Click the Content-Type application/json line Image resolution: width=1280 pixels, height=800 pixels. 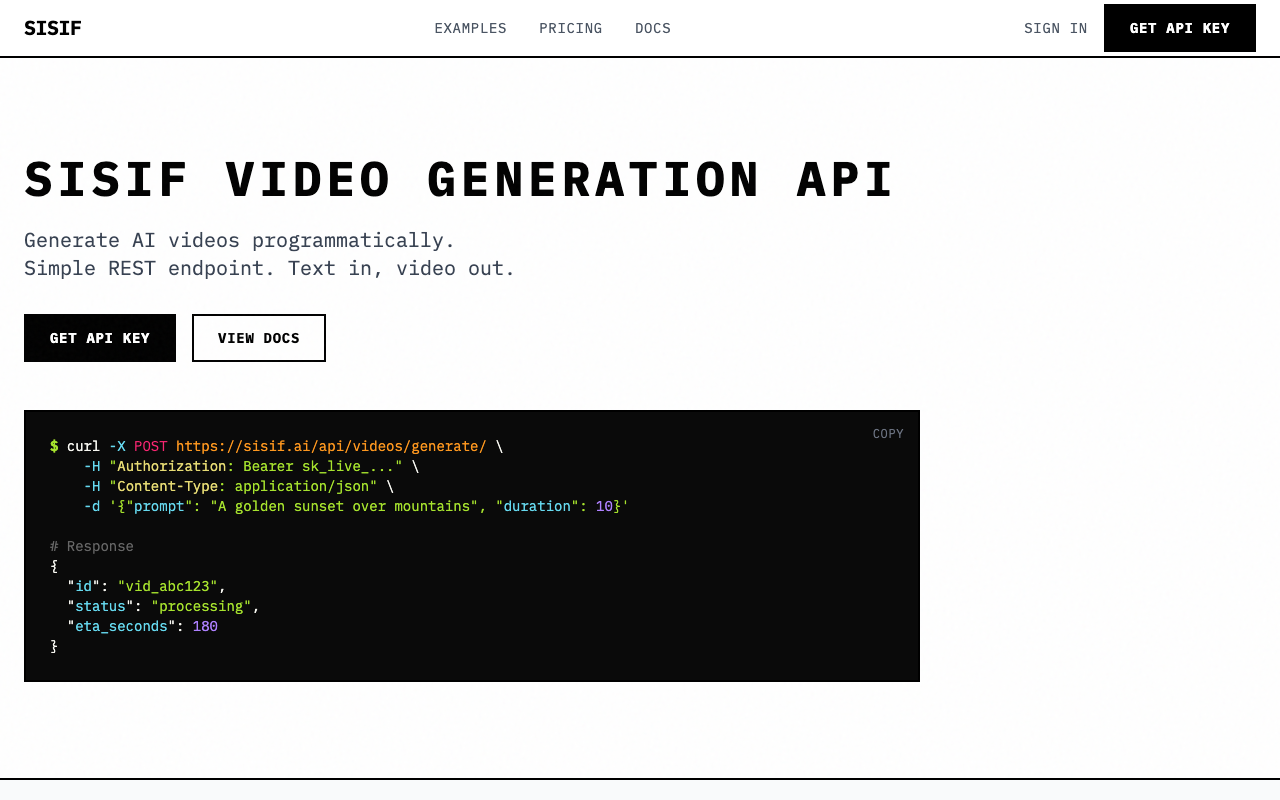(243, 486)
